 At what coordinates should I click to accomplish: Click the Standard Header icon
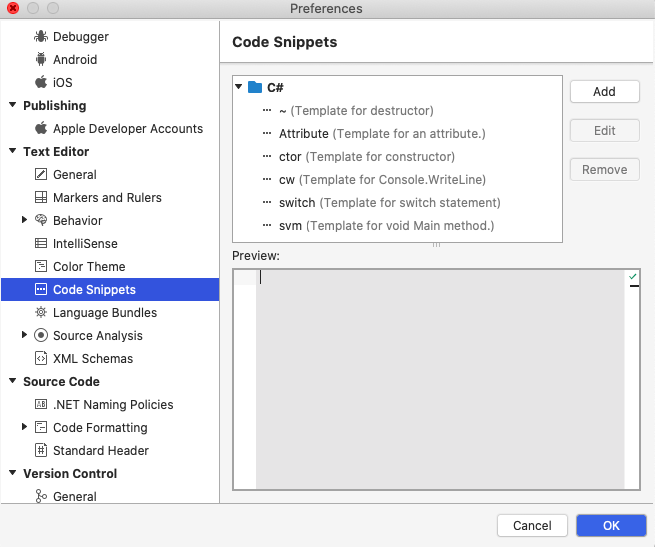tap(41, 451)
